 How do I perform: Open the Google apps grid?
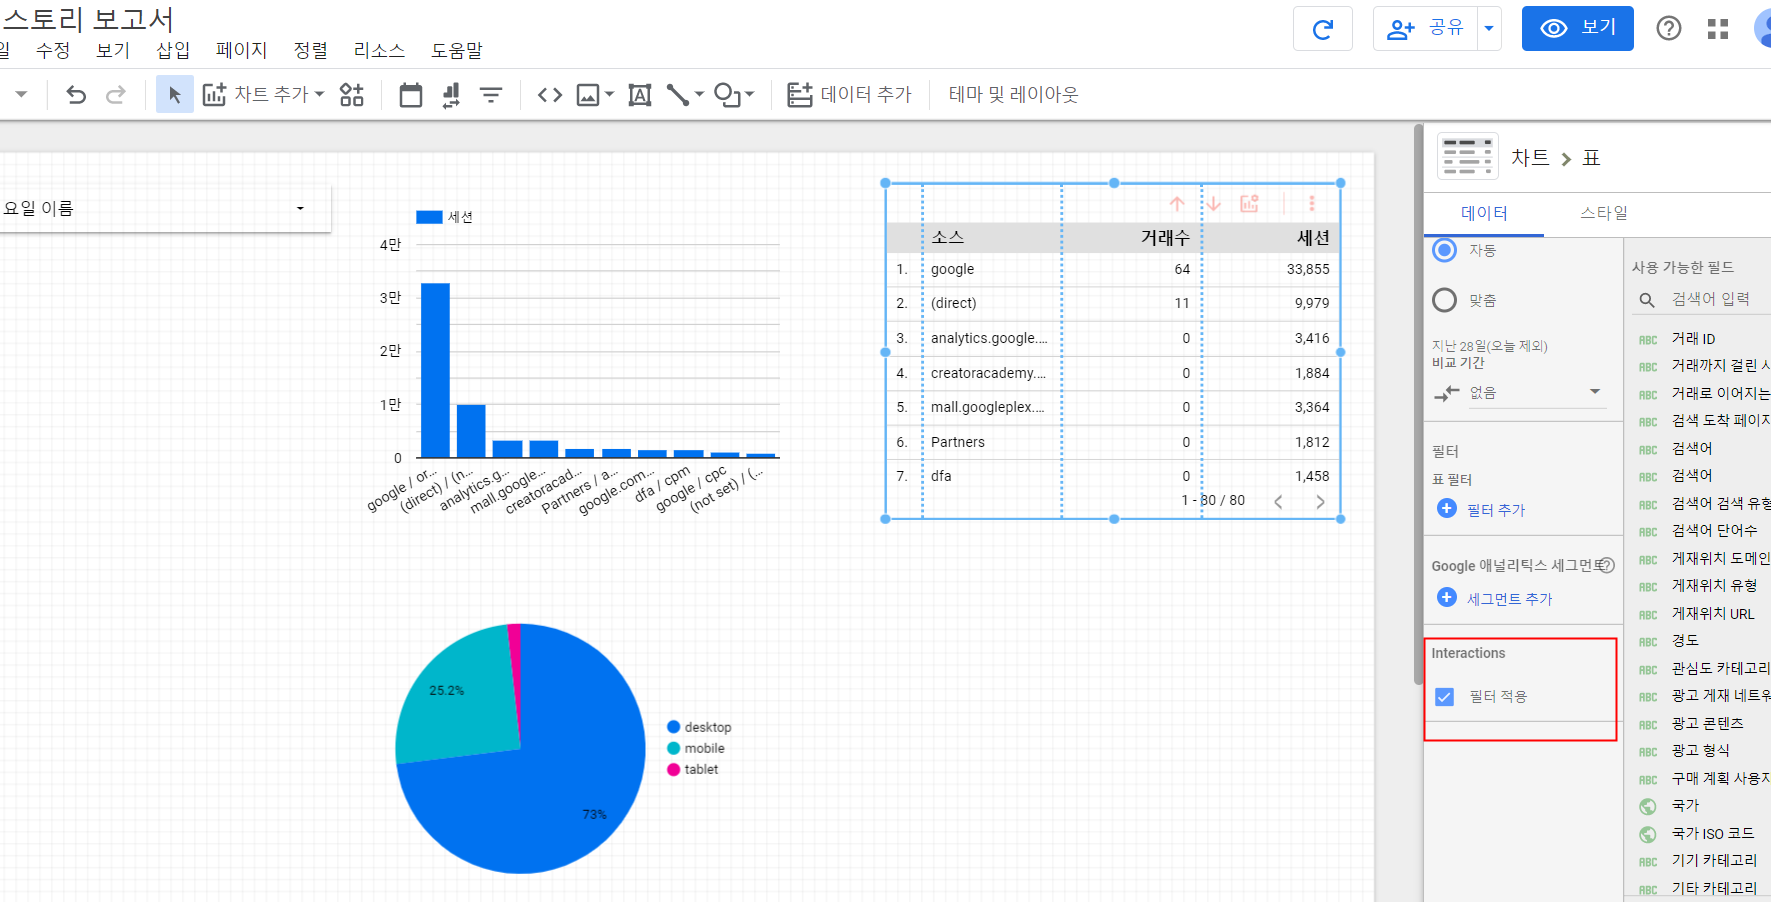[x=1718, y=29]
